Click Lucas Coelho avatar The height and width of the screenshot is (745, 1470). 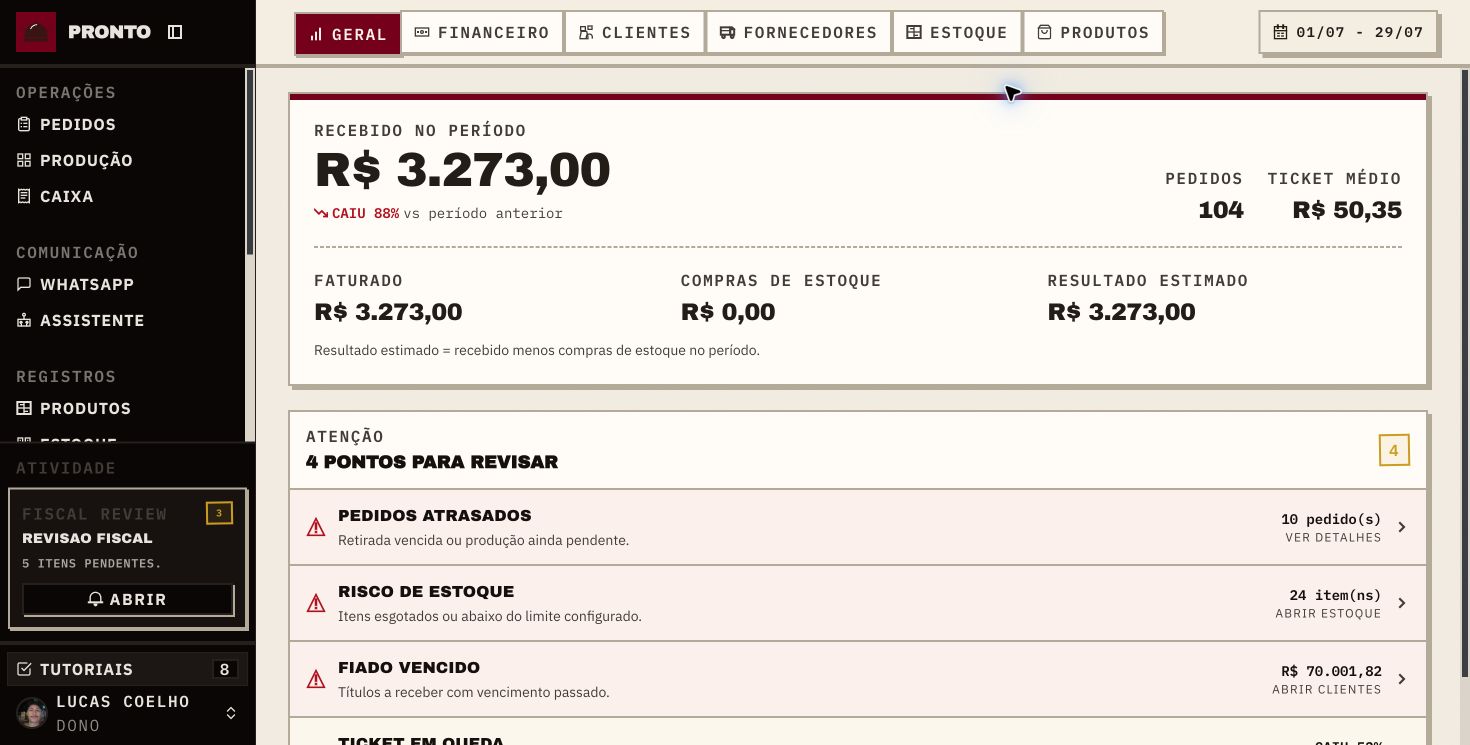point(32,713)
